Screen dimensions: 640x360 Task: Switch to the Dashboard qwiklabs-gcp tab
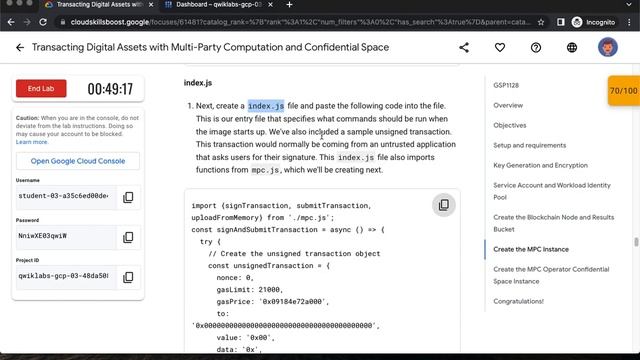pos(219,4)
